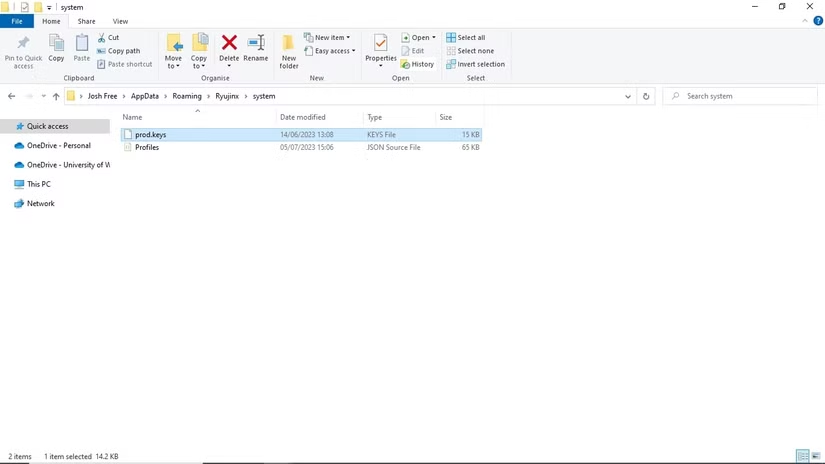Screen dimensions: 825x464
Task: Open the File menu tab
Action: pos(17,22)
